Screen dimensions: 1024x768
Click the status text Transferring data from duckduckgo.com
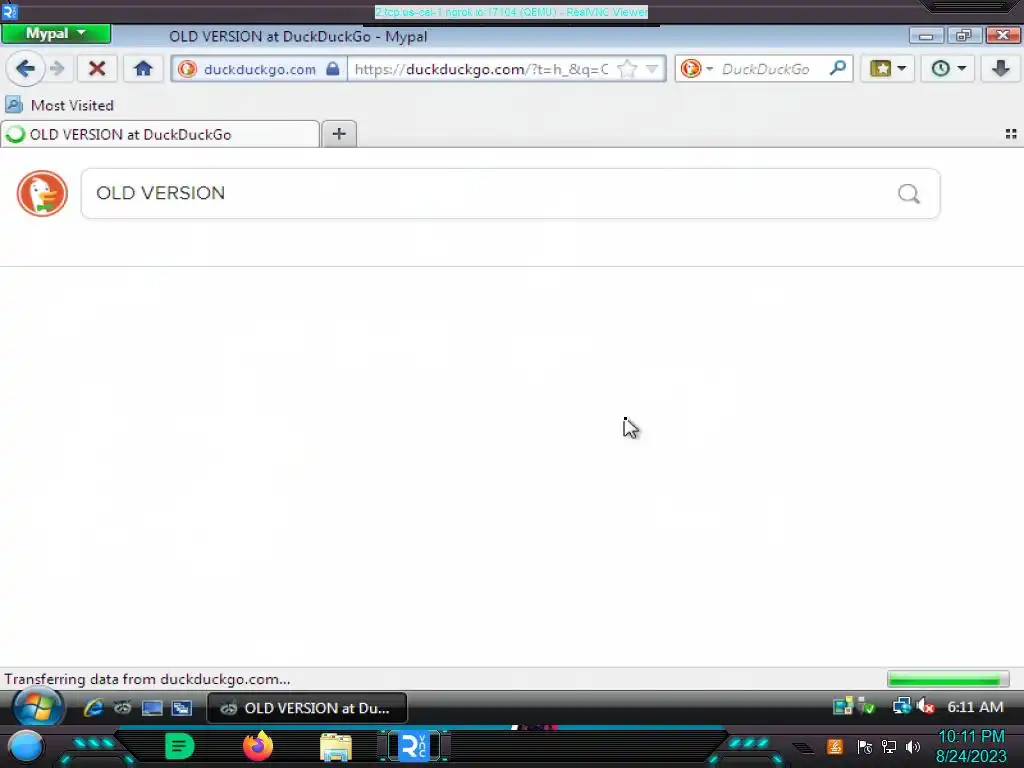point(147,679)
